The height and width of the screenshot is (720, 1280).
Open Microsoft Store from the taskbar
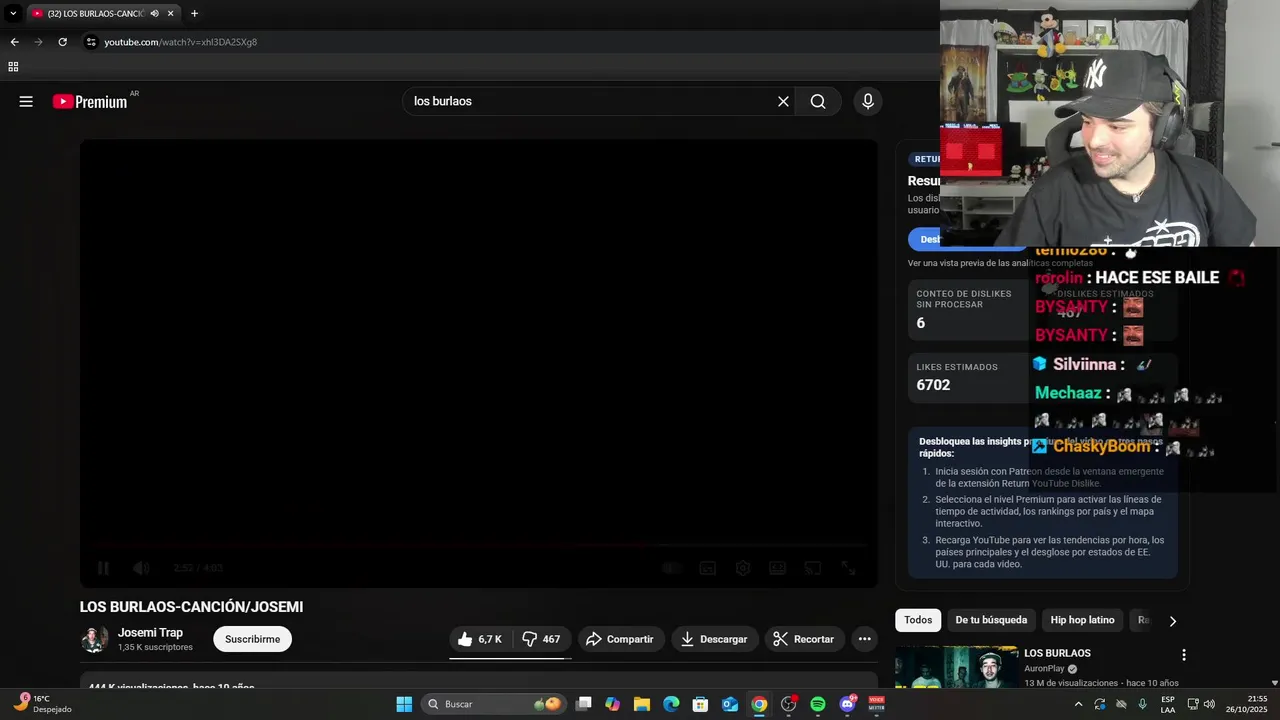point(700,704)
